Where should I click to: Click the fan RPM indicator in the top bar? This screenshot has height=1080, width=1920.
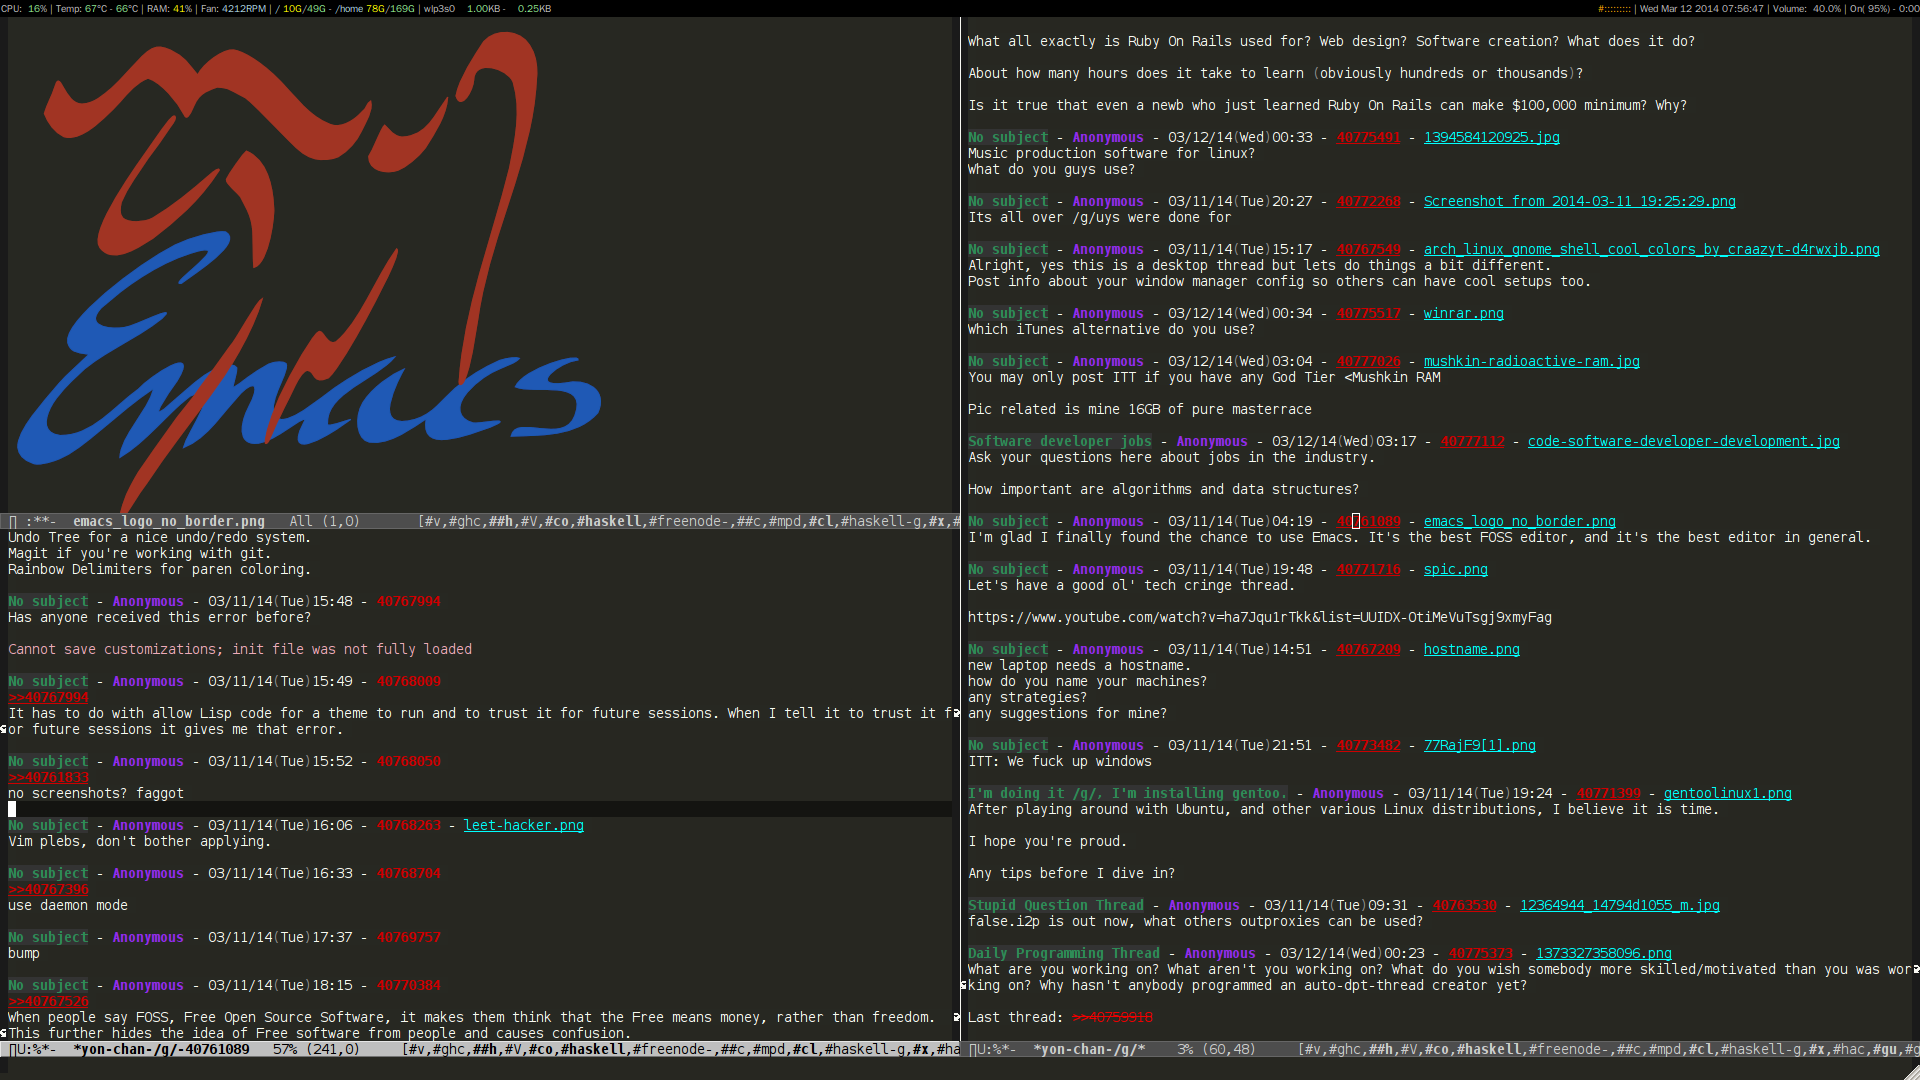tap(231, 8)
